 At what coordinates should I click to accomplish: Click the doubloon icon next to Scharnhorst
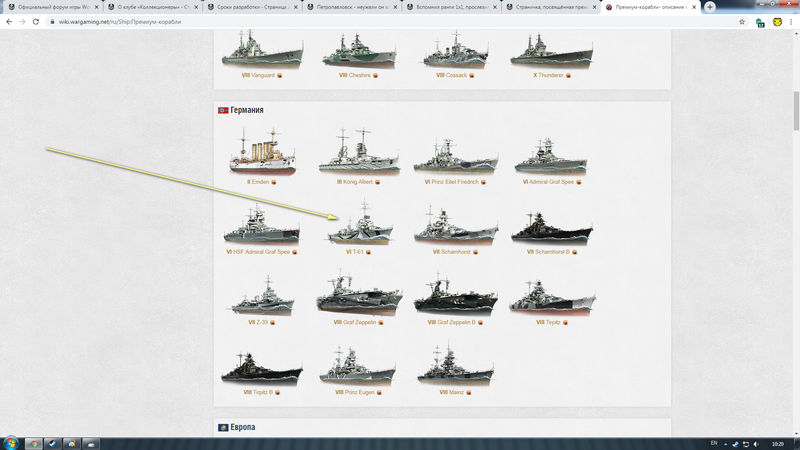click(x=474, y=252)
